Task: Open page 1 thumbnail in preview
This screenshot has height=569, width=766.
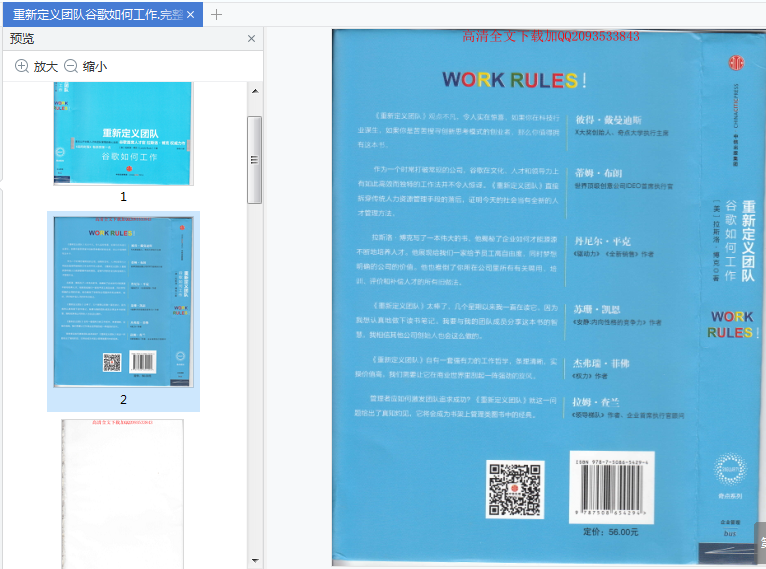Action: [x=124, y=133]
